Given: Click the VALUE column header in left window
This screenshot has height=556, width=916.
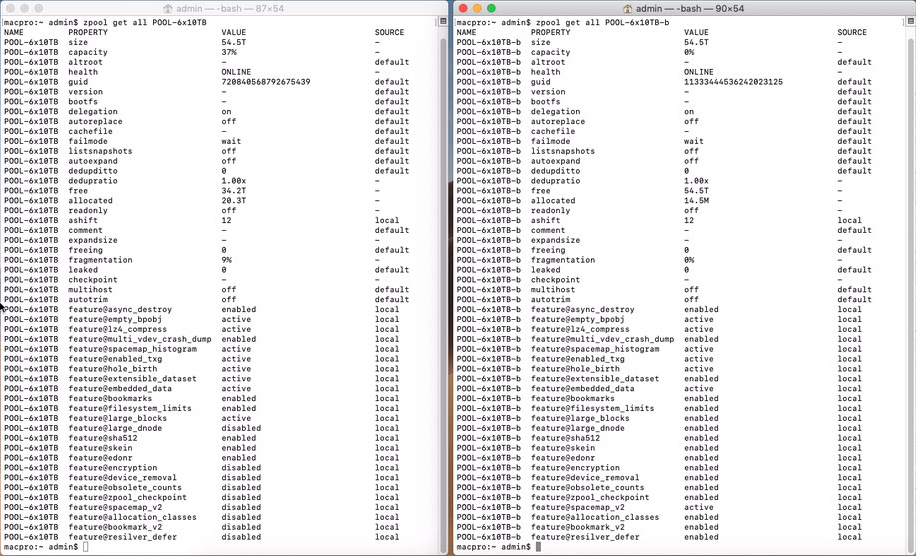Looking at the screenshot, I should click(234, 32).
